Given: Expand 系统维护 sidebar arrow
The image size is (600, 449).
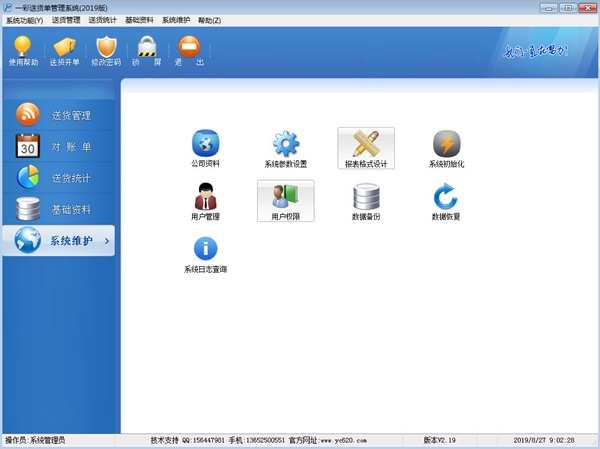Looking at the screenshot, I should click(x=107, y=241).
